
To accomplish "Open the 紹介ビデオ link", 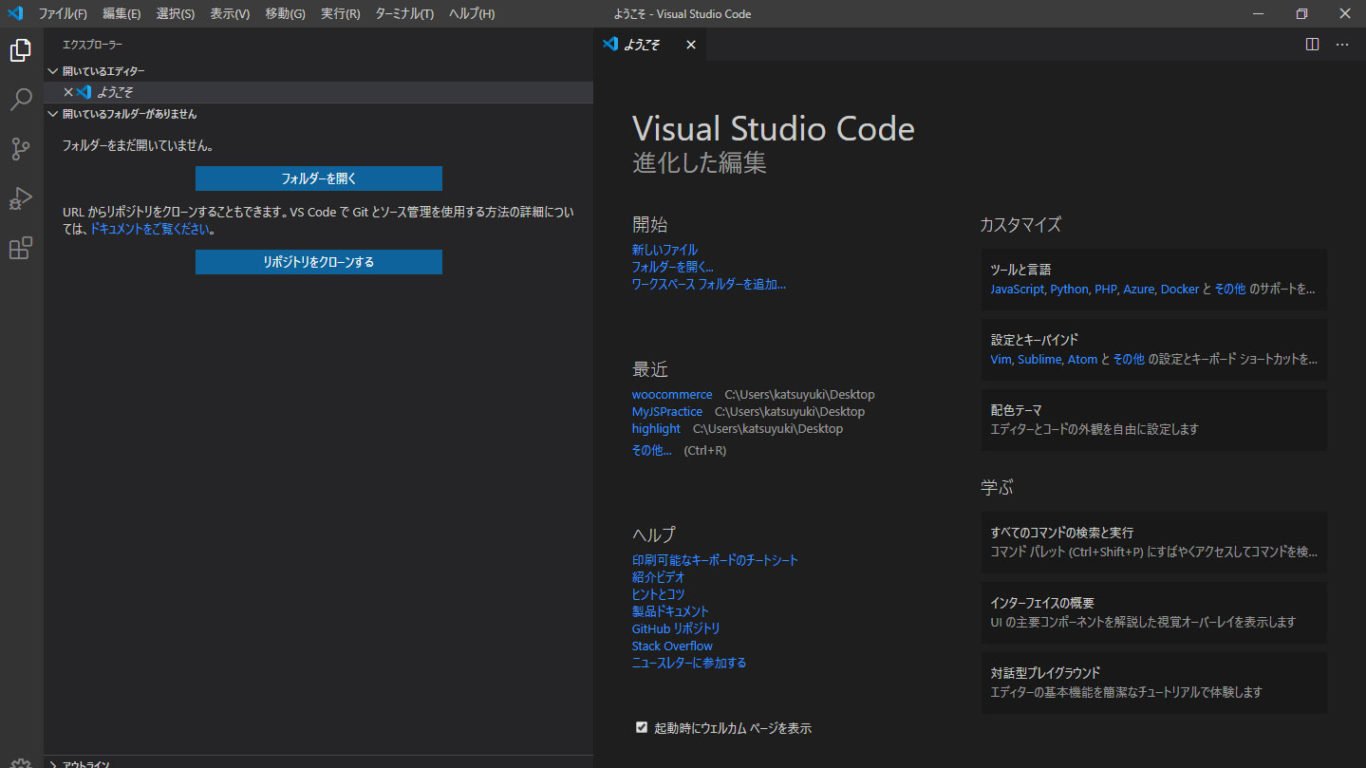I will [658, 577].
